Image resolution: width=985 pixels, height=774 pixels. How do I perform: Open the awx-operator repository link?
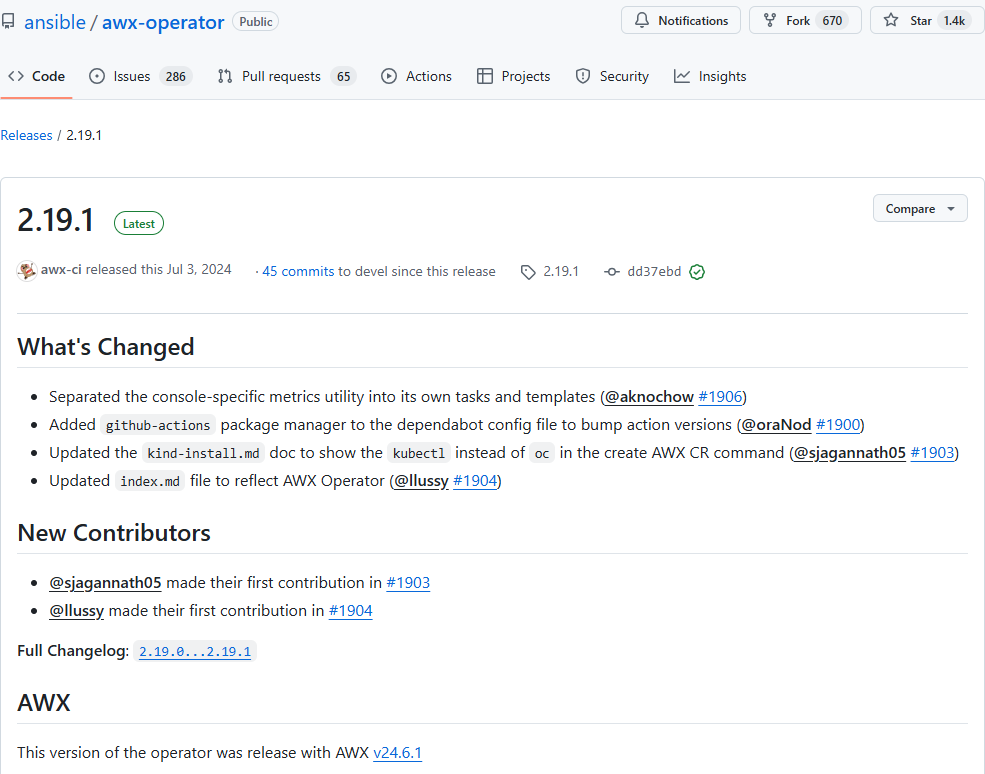tap(163, 22)
